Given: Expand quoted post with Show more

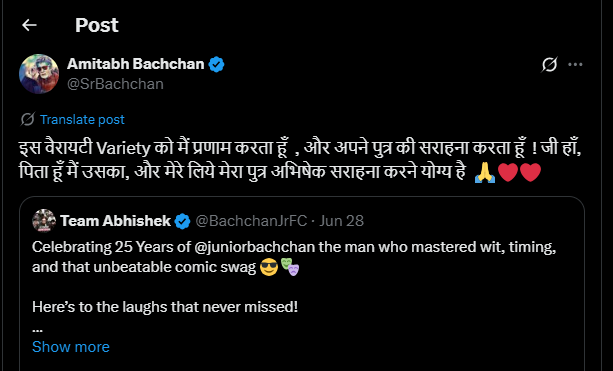Looking at the screenshot, I should [x=71, y=347].
